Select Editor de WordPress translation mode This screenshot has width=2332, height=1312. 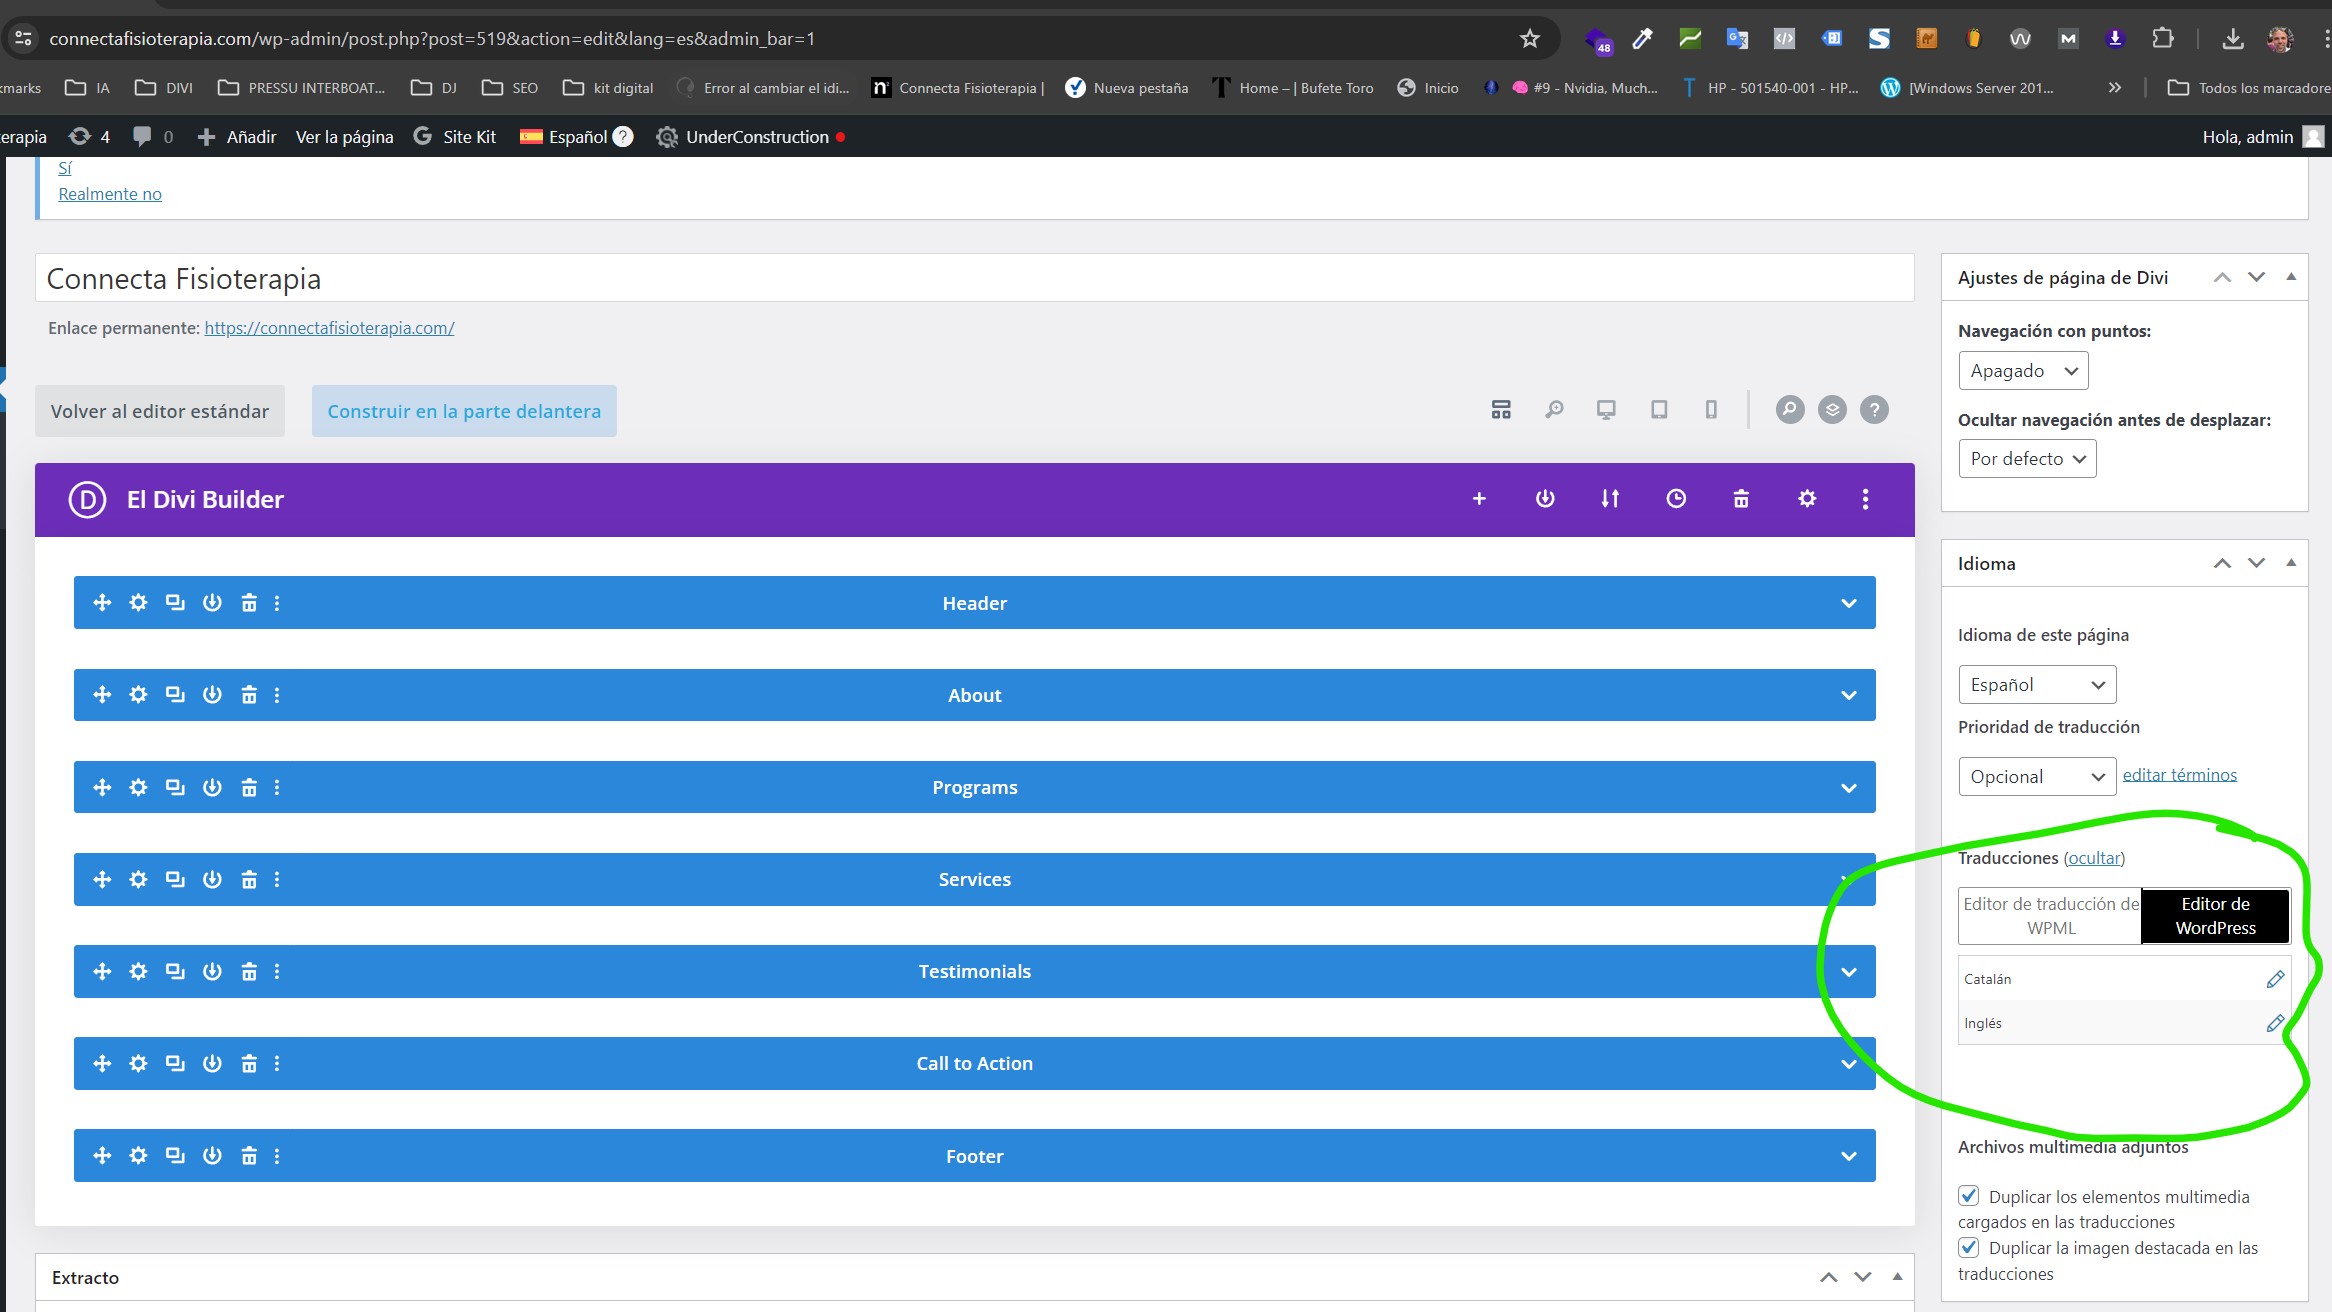(x=2215, y=915)
